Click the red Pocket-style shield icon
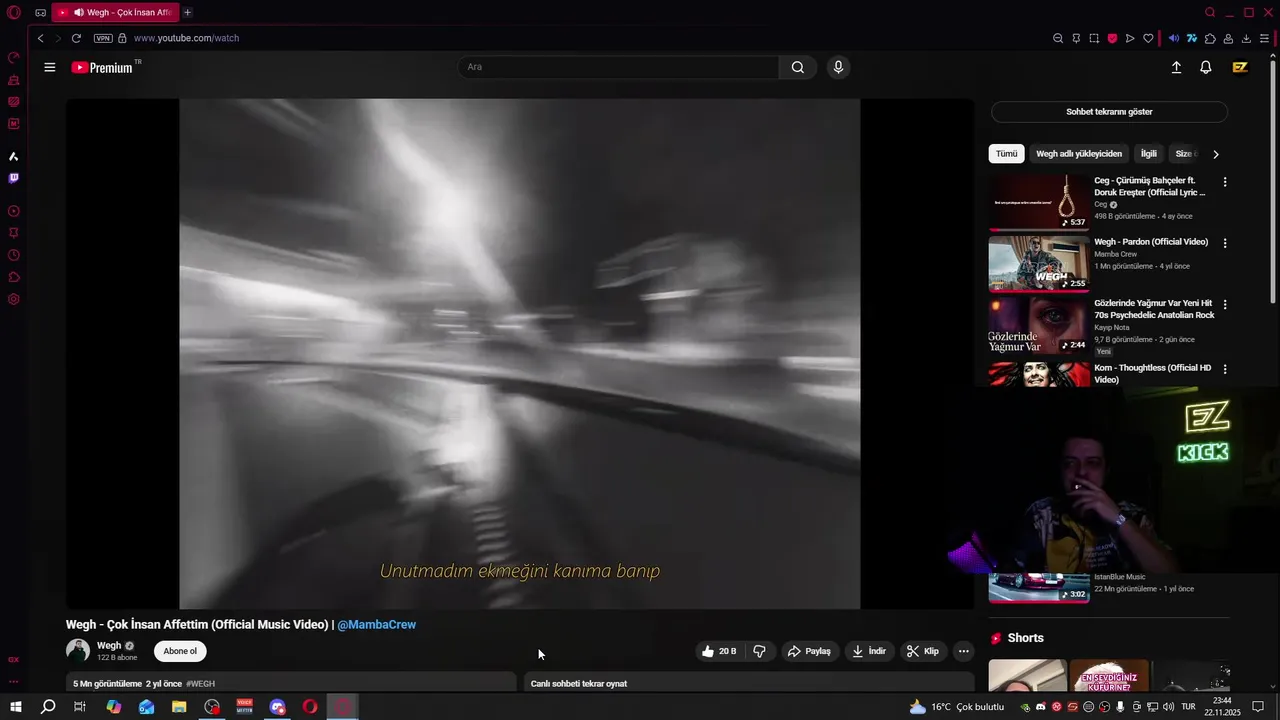 tap(1112, 38)
